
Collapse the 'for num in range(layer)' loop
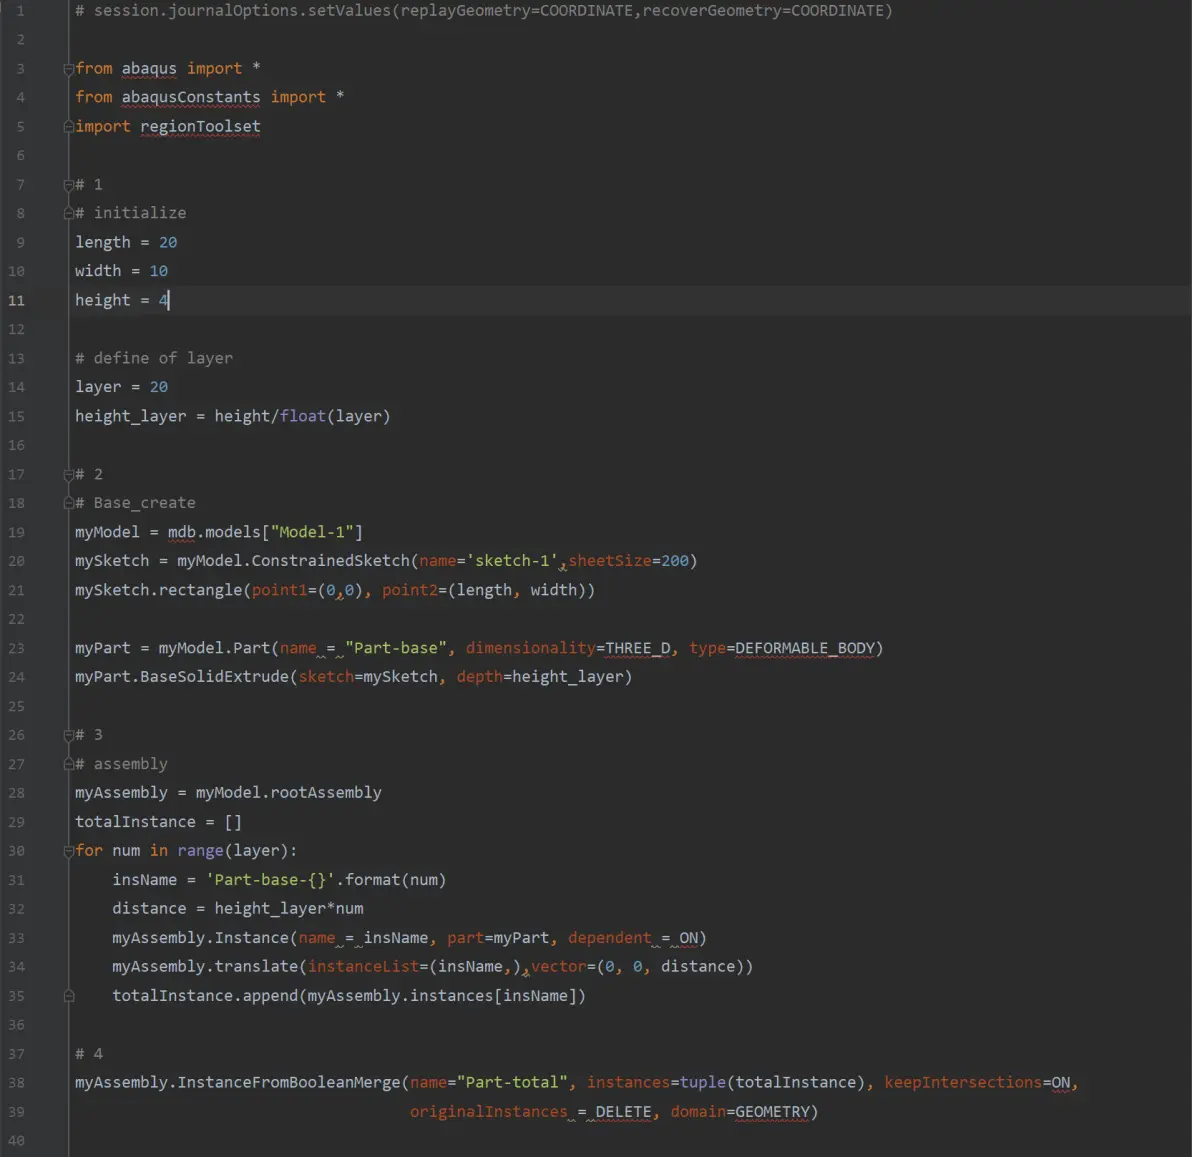click(x=68, y=851)
